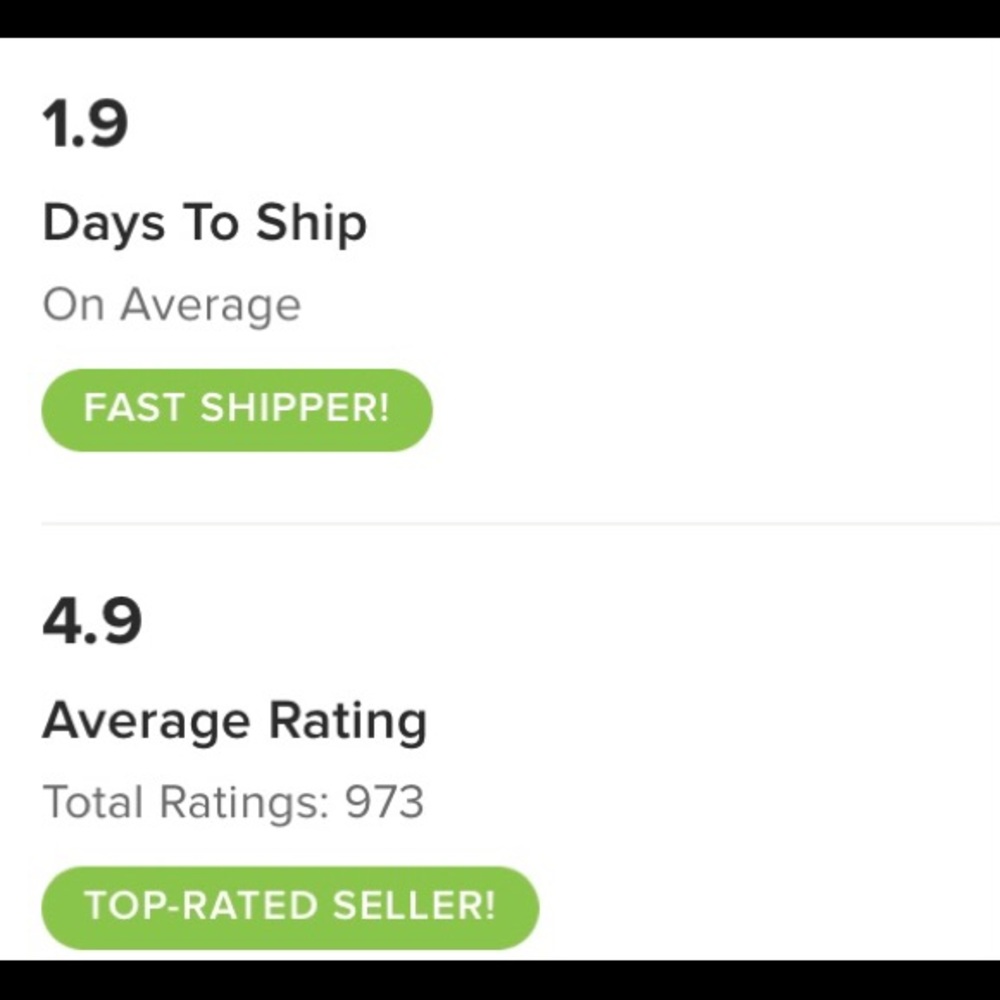Viewport: 1000px width, 1000px height.
Task: Click the 973 ratings count
Action: [384, 802]
